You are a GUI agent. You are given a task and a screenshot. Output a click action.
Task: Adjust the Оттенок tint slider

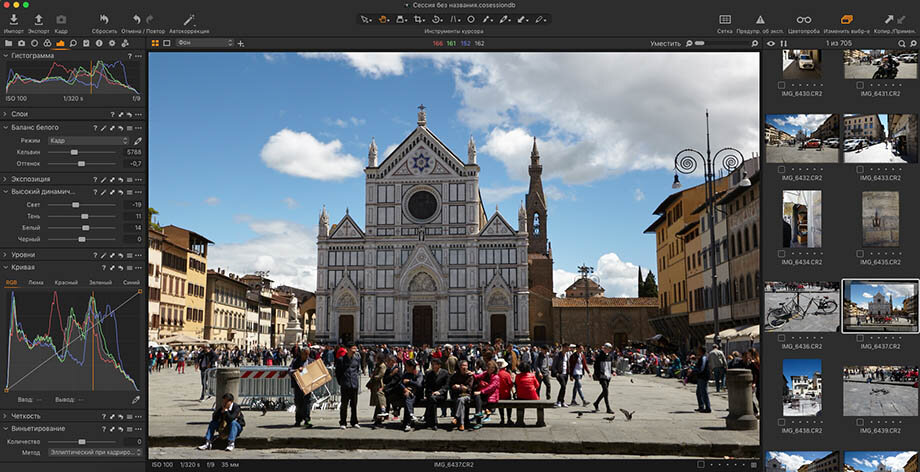pyautogui.click(x=82, y=164)
